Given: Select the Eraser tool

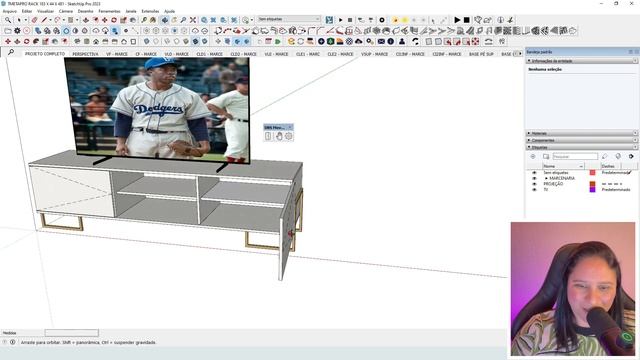Looking at the screenshot, I should click(x=35, y=20).
